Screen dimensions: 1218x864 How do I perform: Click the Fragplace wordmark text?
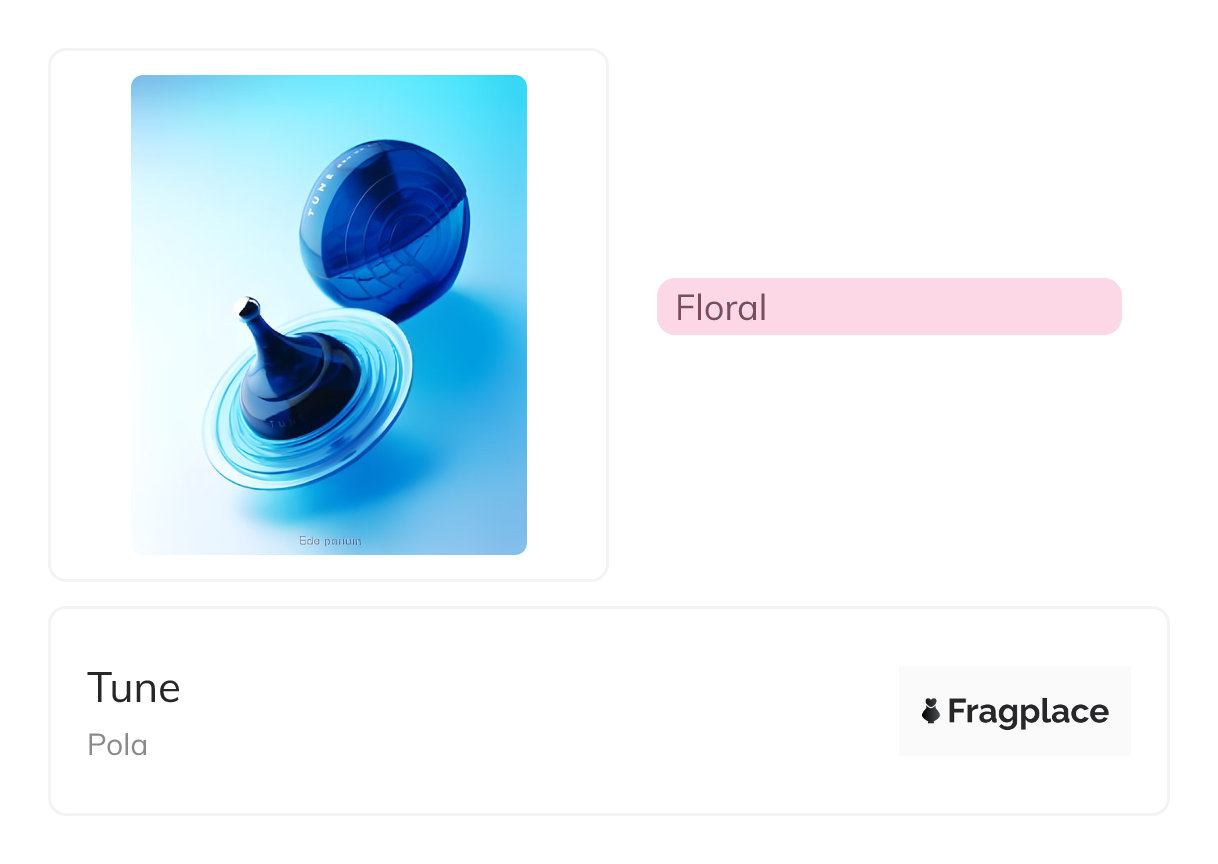click(1028, 711)
